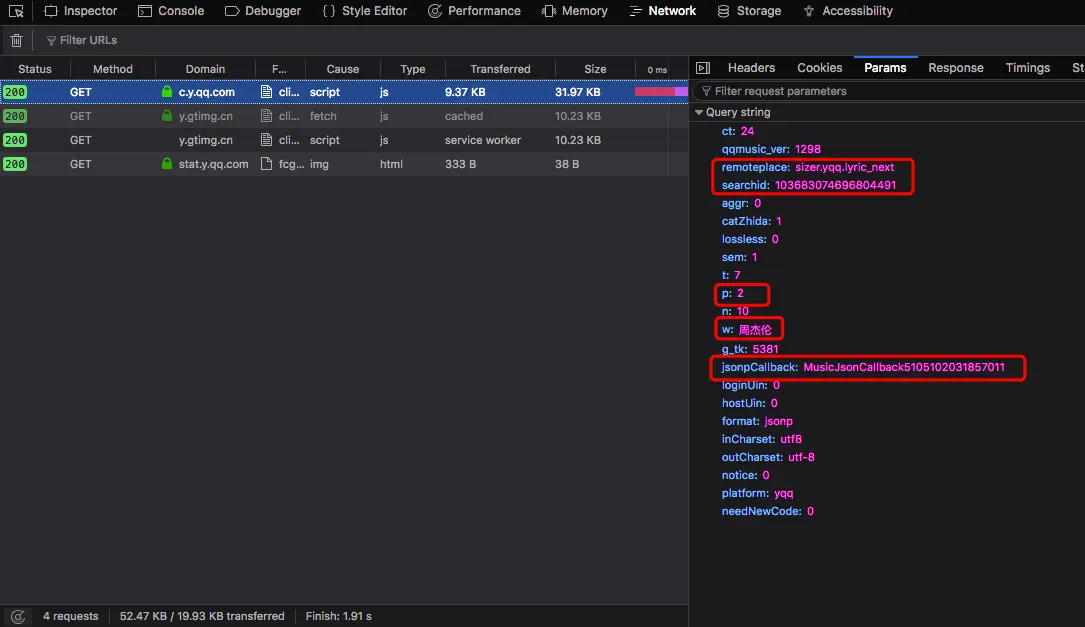Image resolution: width=1085 pixels, height=627 pixels.
Task: Open the Style Editor panel
Action: pyautogui.click(x=365, y=11)
